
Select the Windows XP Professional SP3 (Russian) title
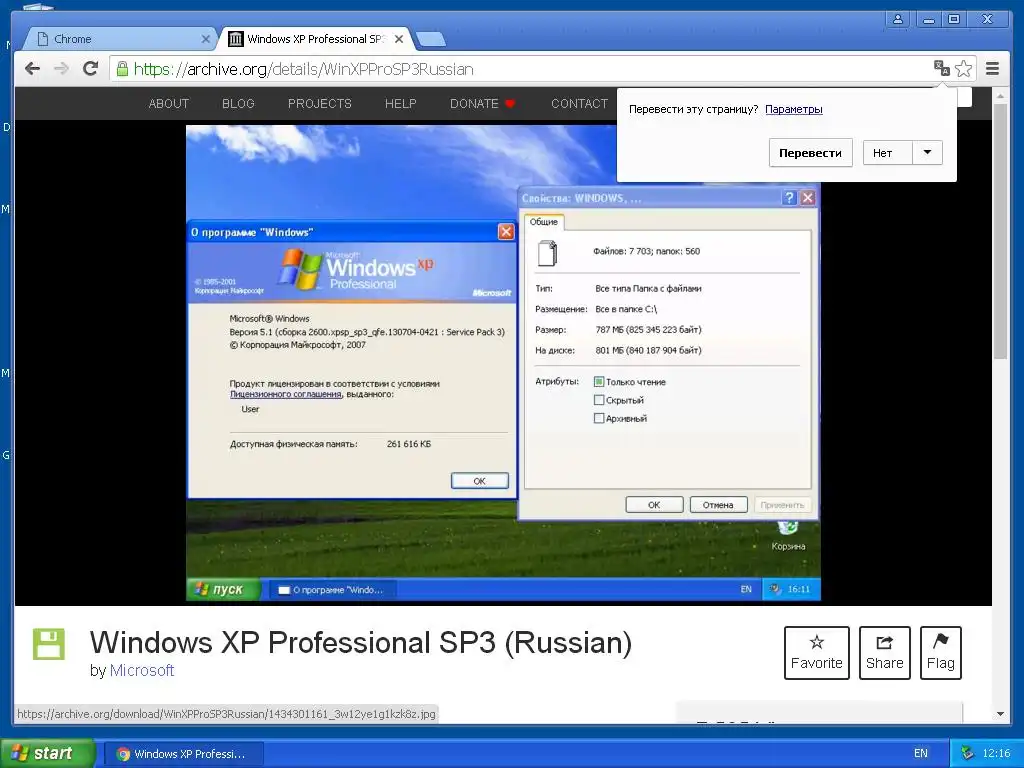point(361,642)
